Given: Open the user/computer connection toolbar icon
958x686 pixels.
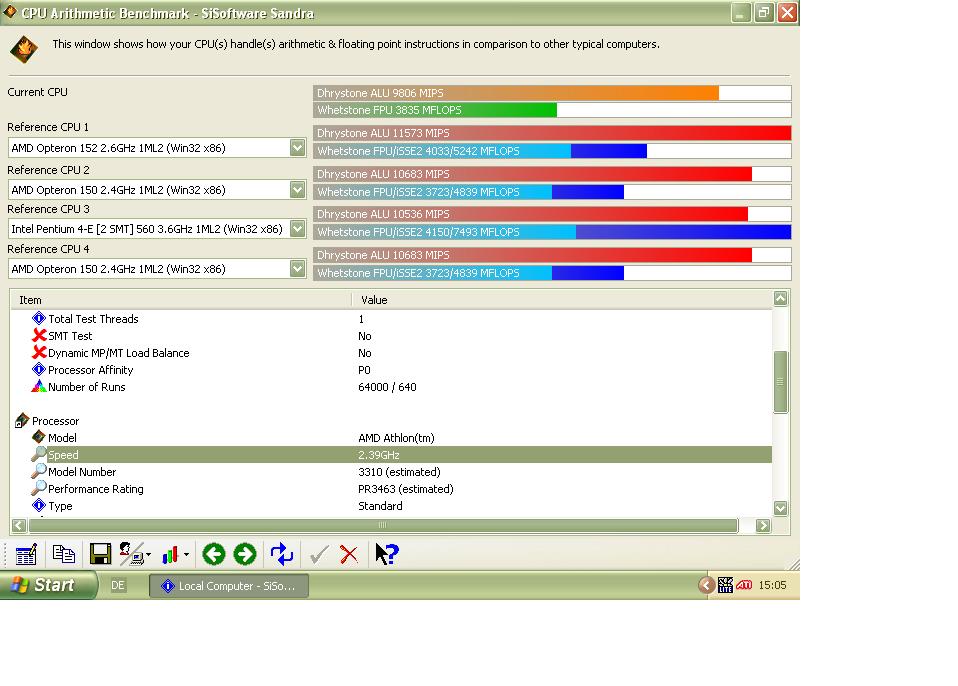Looking at the screenshot, I should pos(131,554).
